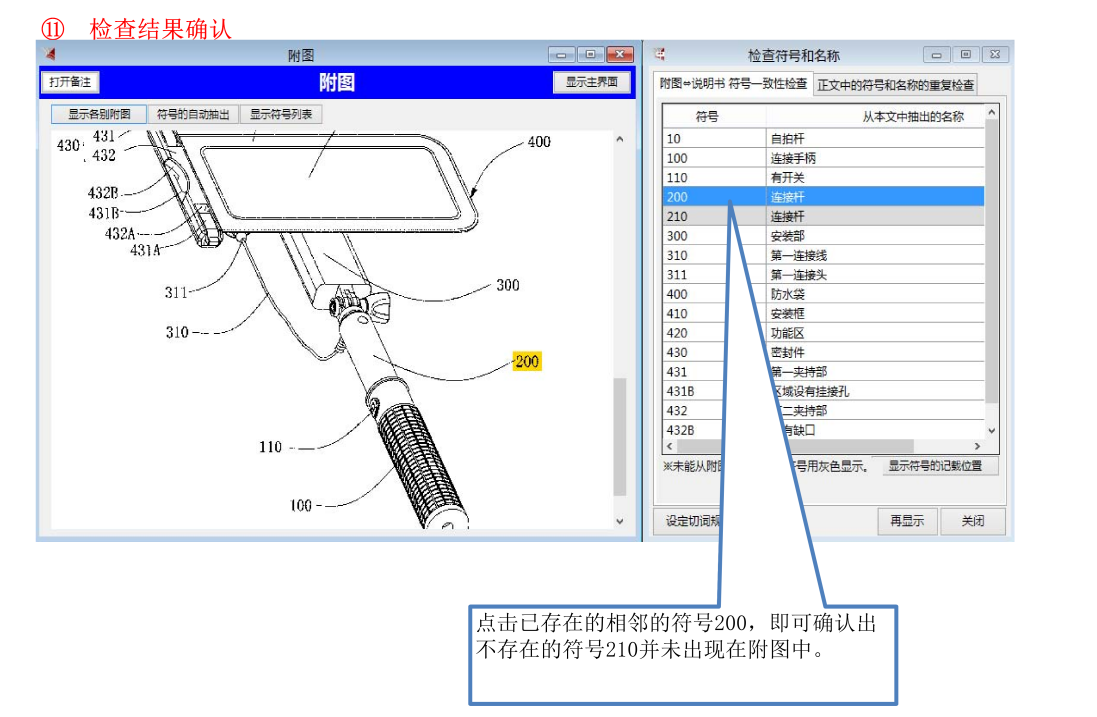Select row 310 第一连接线
Image resolution: width=1097 pixels, height=717 pixels.
(823, 255)
